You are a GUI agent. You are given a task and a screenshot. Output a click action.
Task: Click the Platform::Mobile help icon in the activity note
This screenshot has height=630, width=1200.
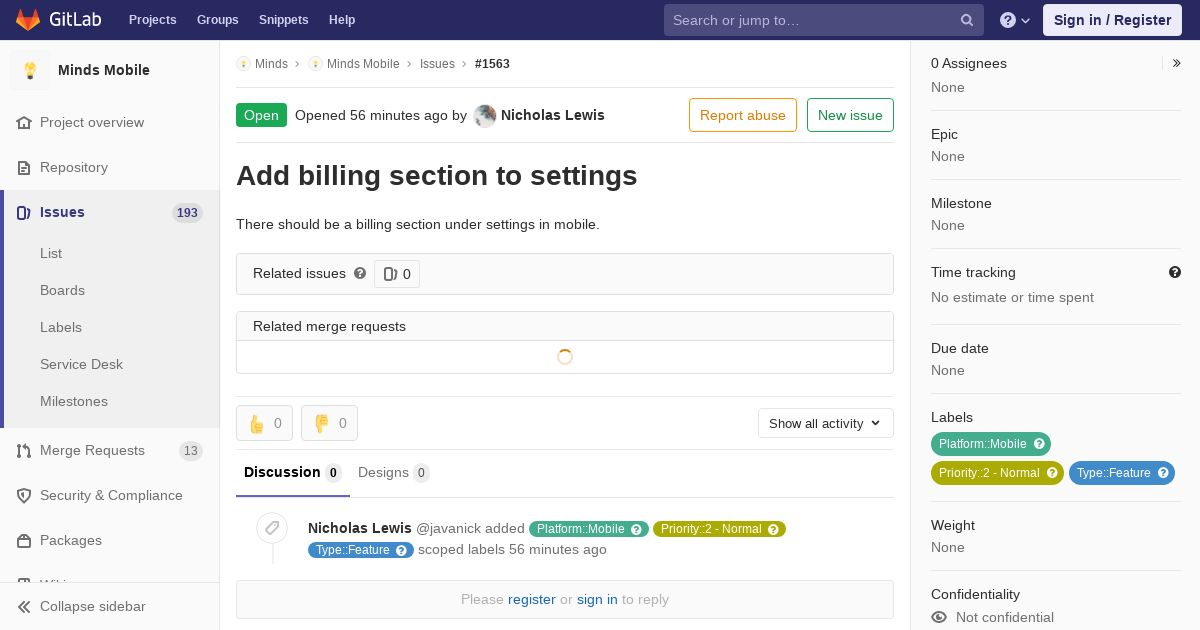point(636,529)
